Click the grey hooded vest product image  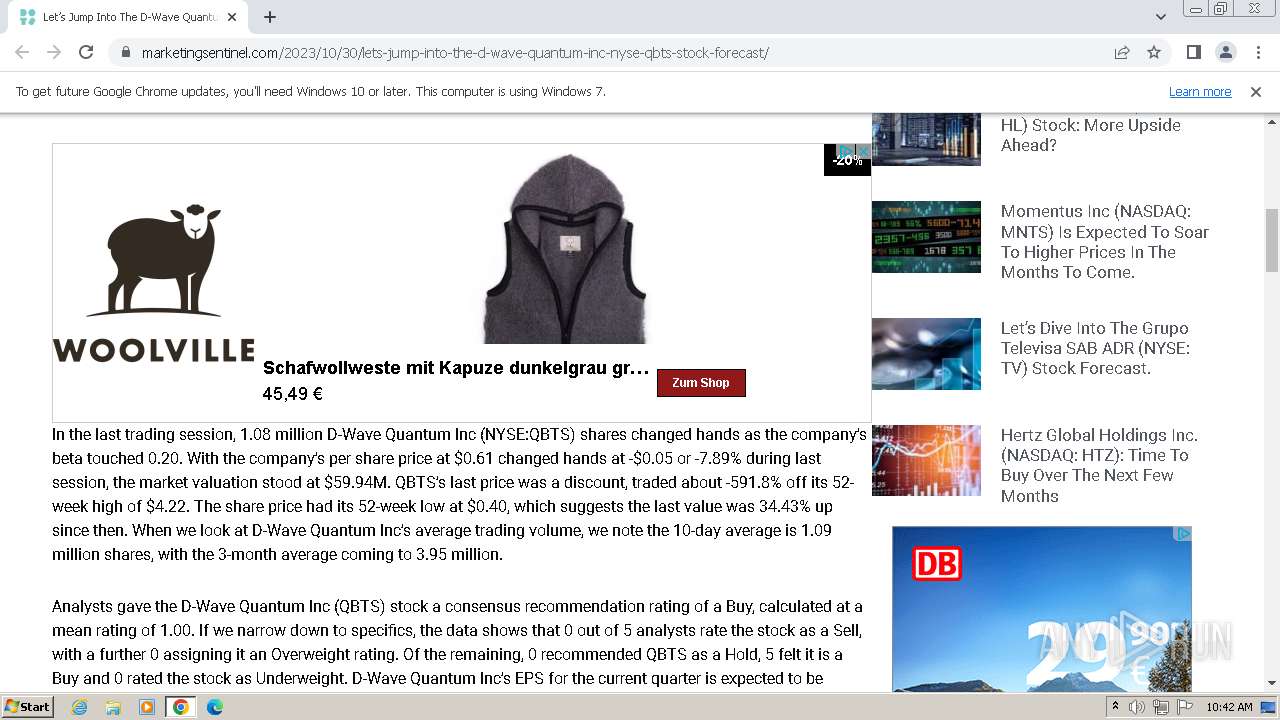(566, 248)
